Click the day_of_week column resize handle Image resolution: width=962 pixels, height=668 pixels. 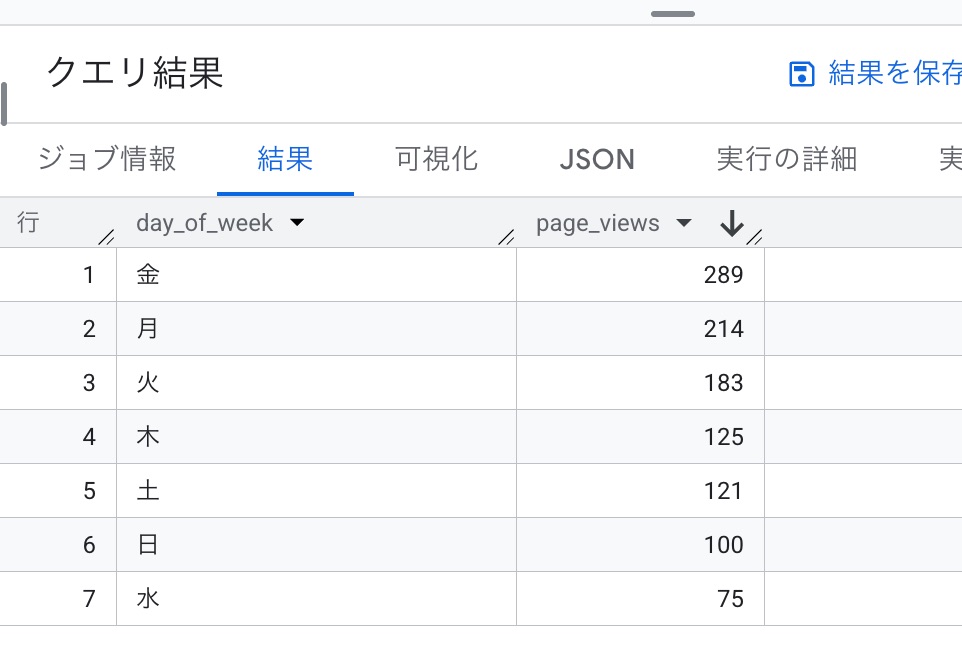pos(506,237)
